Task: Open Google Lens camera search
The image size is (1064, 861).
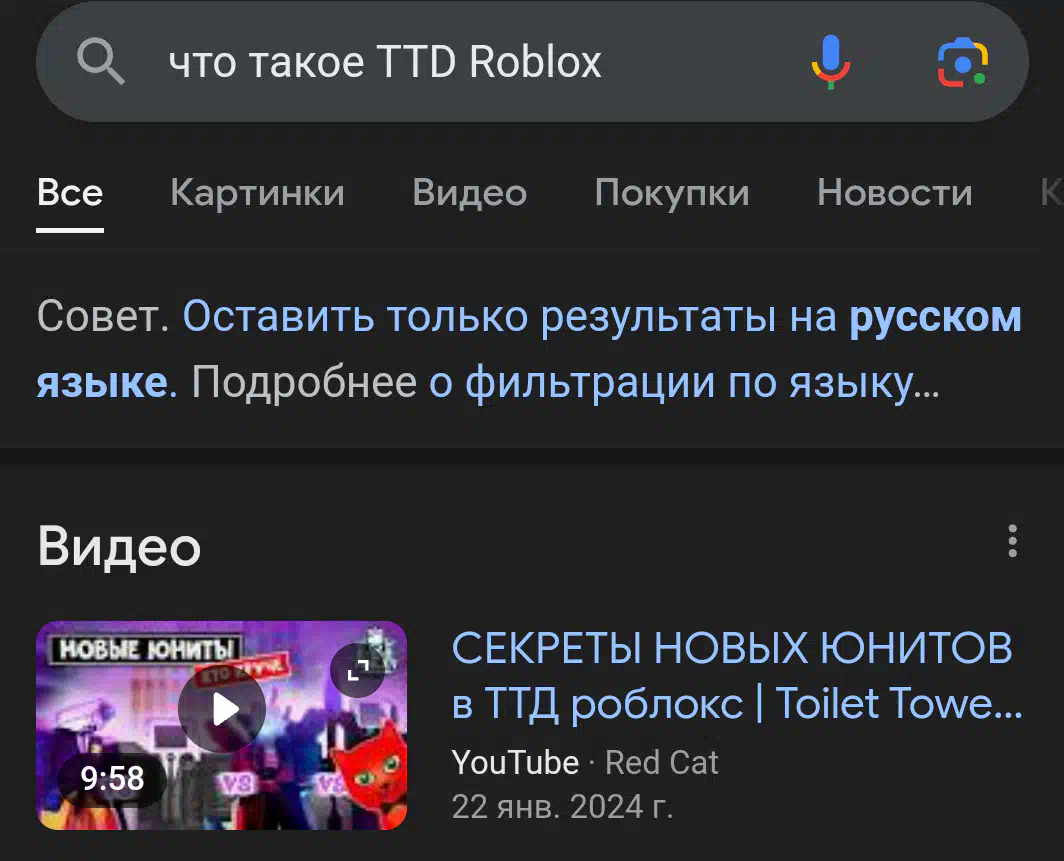Action: click(962, 62)
